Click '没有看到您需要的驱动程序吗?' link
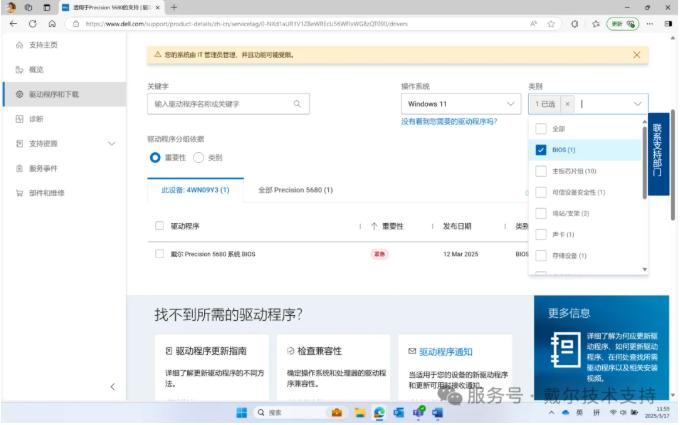680x425 pixels. (x=449, y=122)
